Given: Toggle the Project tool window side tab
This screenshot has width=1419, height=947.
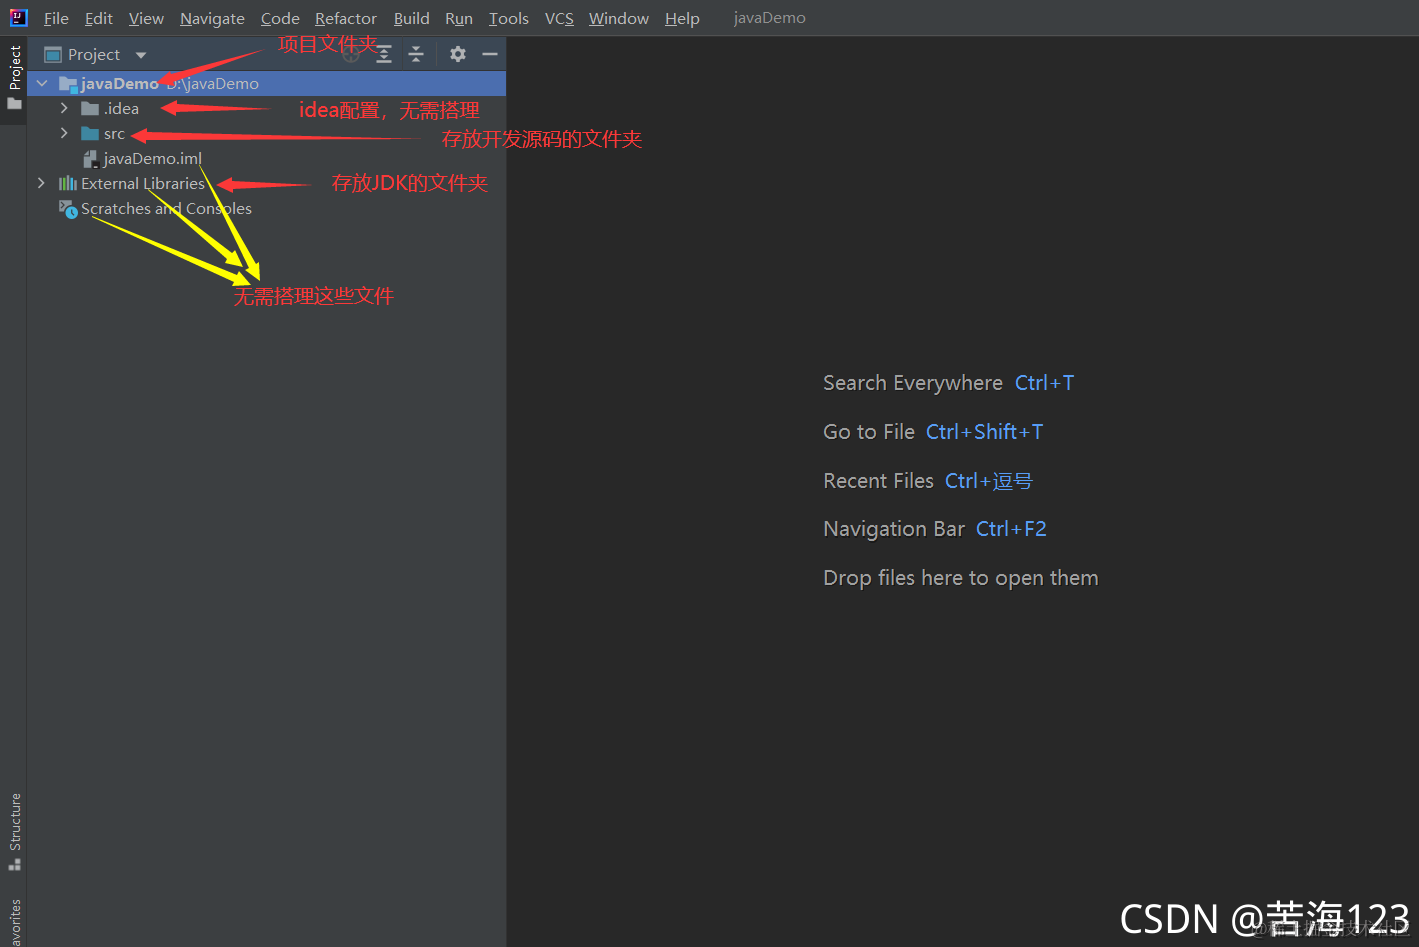Looking at the screenshot, I should click(14, 78).
